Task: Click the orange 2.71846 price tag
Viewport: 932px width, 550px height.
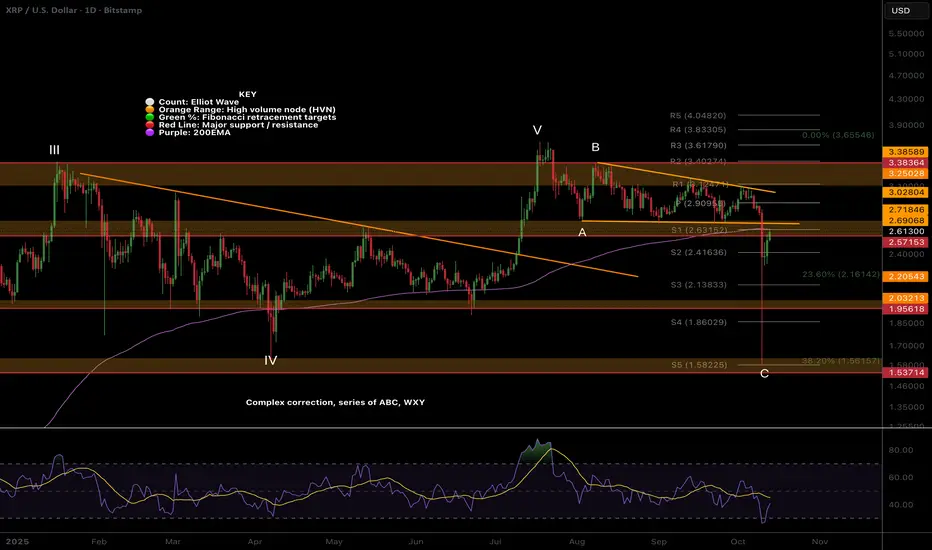Action: coord(906,210)
